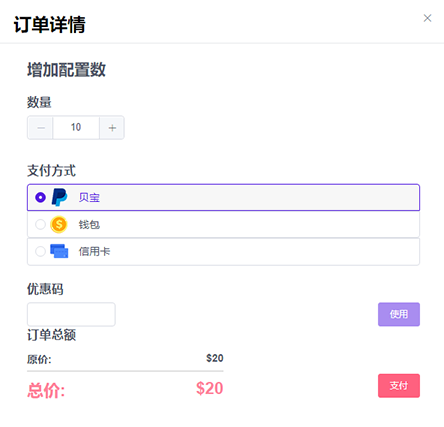The image size is (444, 427).
Task: Click the blue credit card icon
Action: 59,251
